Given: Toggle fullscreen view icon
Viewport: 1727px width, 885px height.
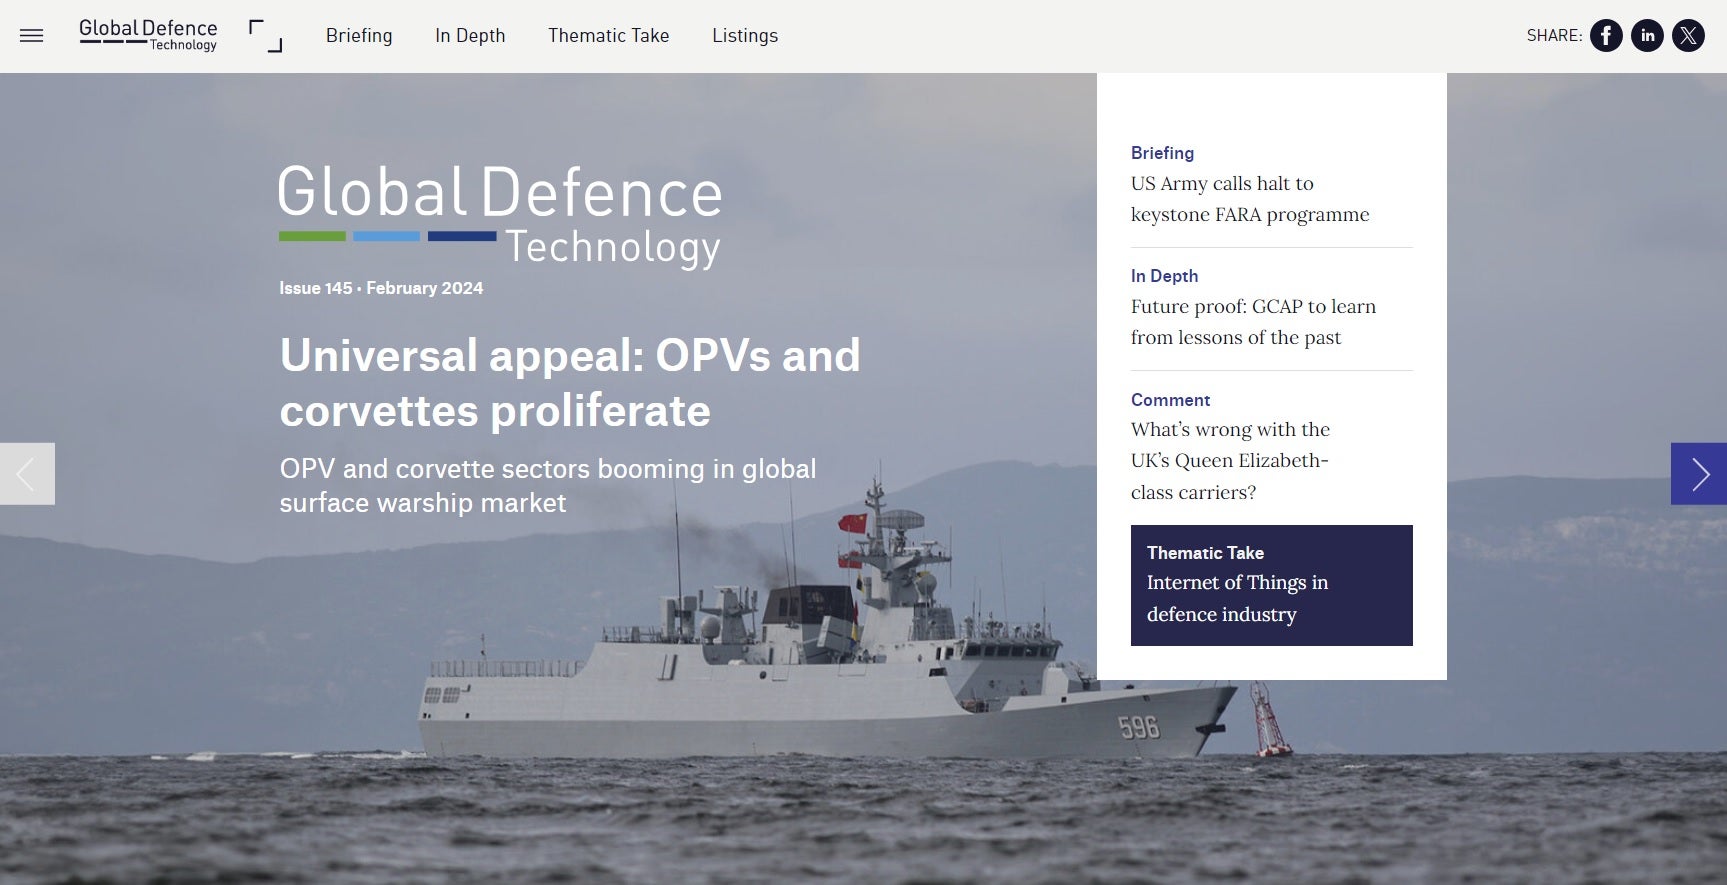Looking at the screenshot, I should point(265,36).
